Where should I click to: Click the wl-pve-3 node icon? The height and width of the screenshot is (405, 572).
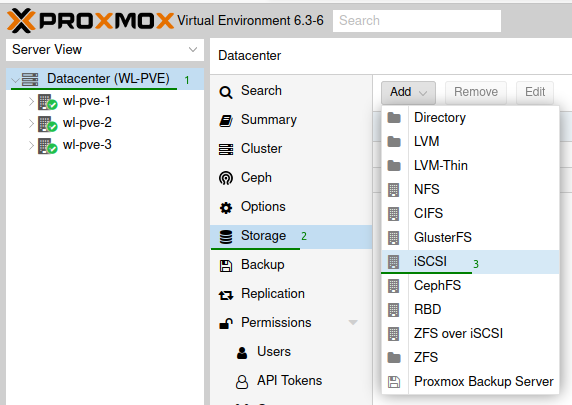point(47,146)
